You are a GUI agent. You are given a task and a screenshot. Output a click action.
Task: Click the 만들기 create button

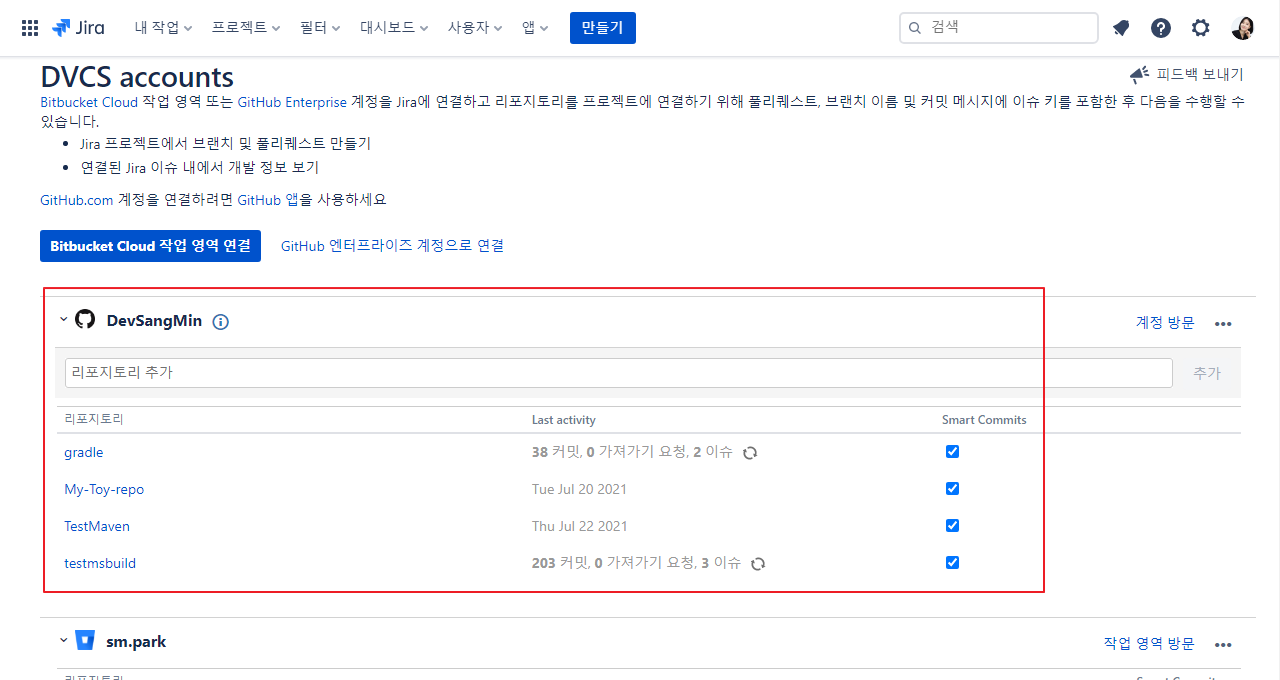coord(603,28)
